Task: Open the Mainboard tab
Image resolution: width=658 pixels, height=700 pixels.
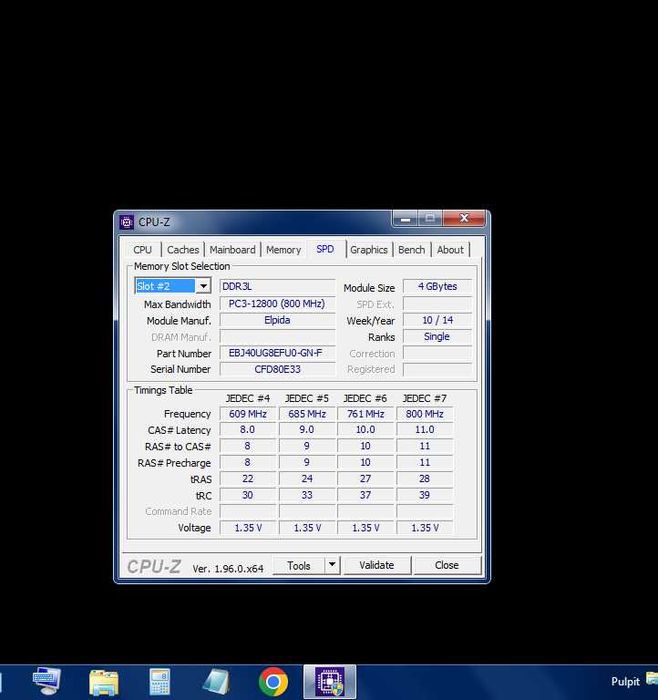Action: click(x=232, y=250)
